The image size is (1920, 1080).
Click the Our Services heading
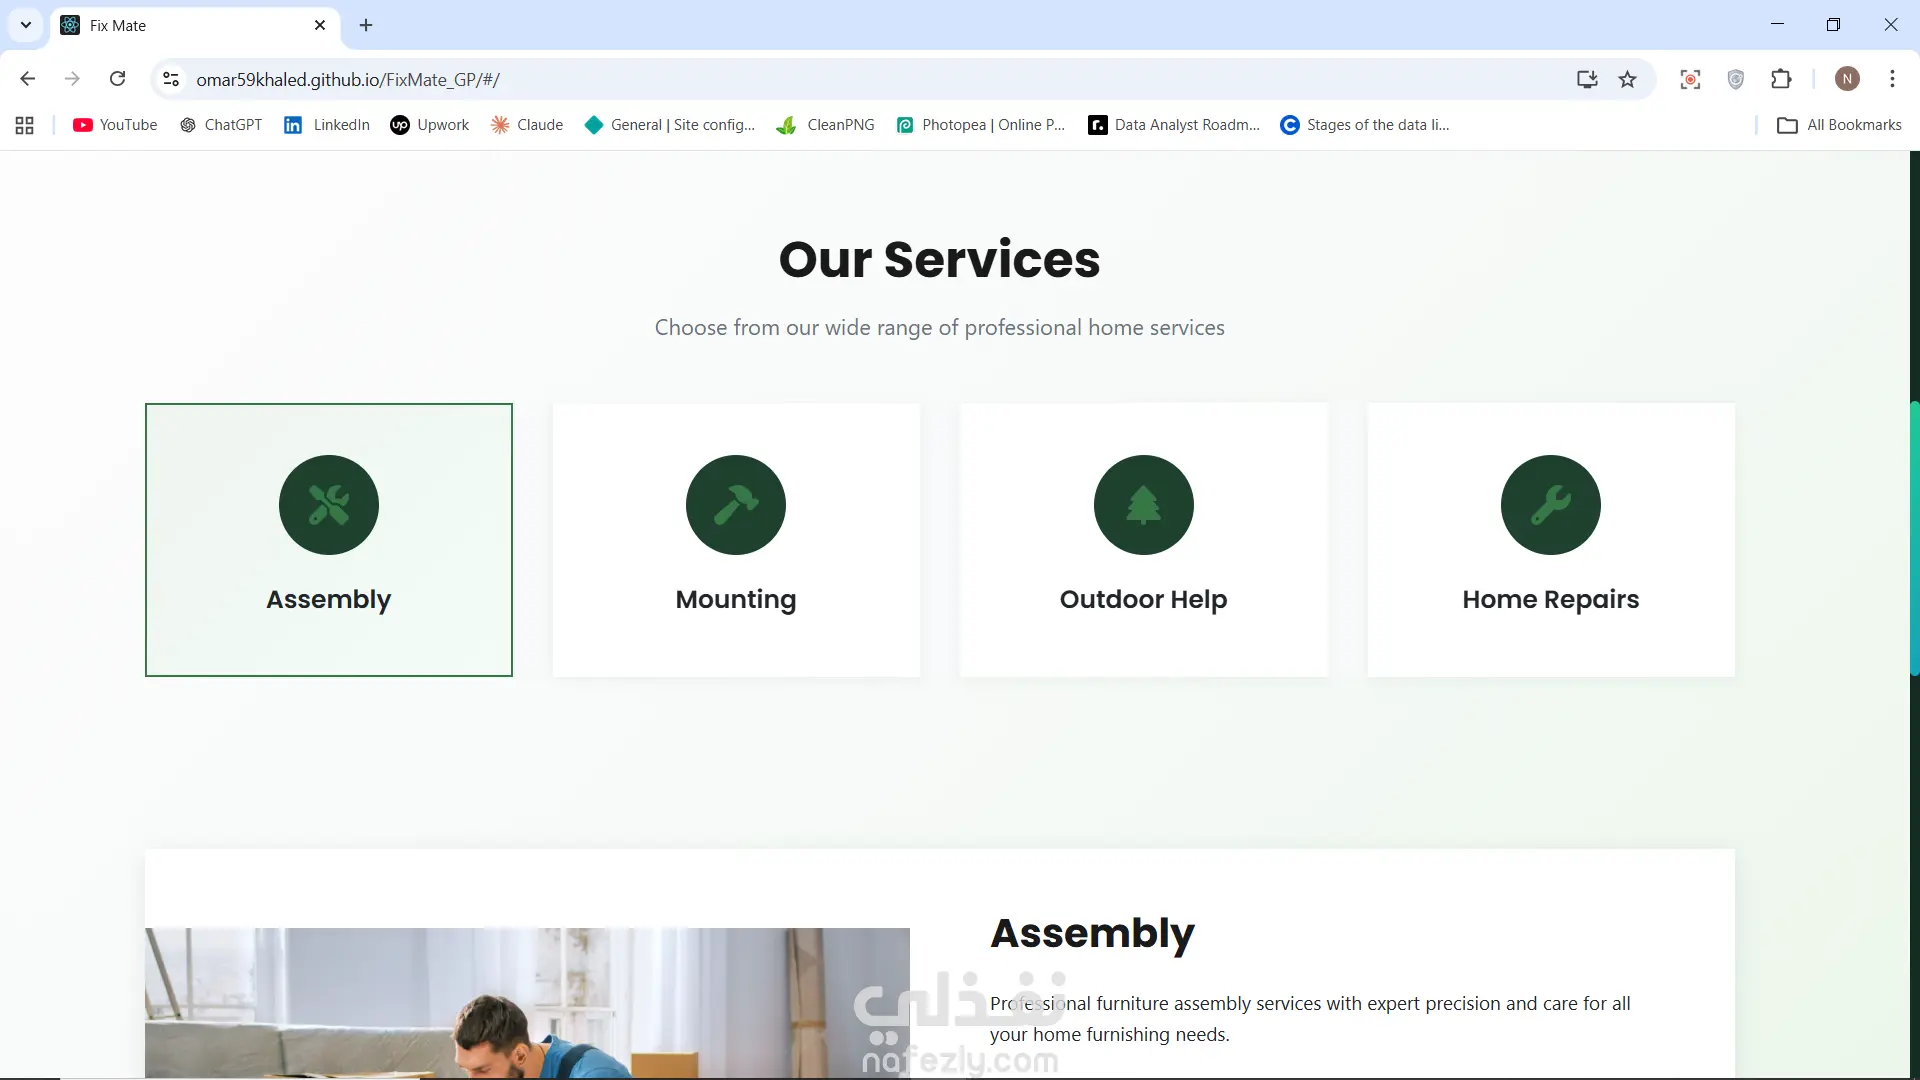[x=940, y=259]
